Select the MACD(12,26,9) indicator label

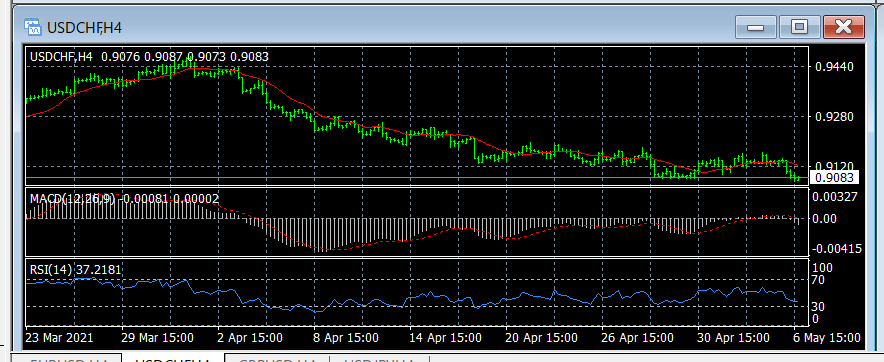point(73,198)
